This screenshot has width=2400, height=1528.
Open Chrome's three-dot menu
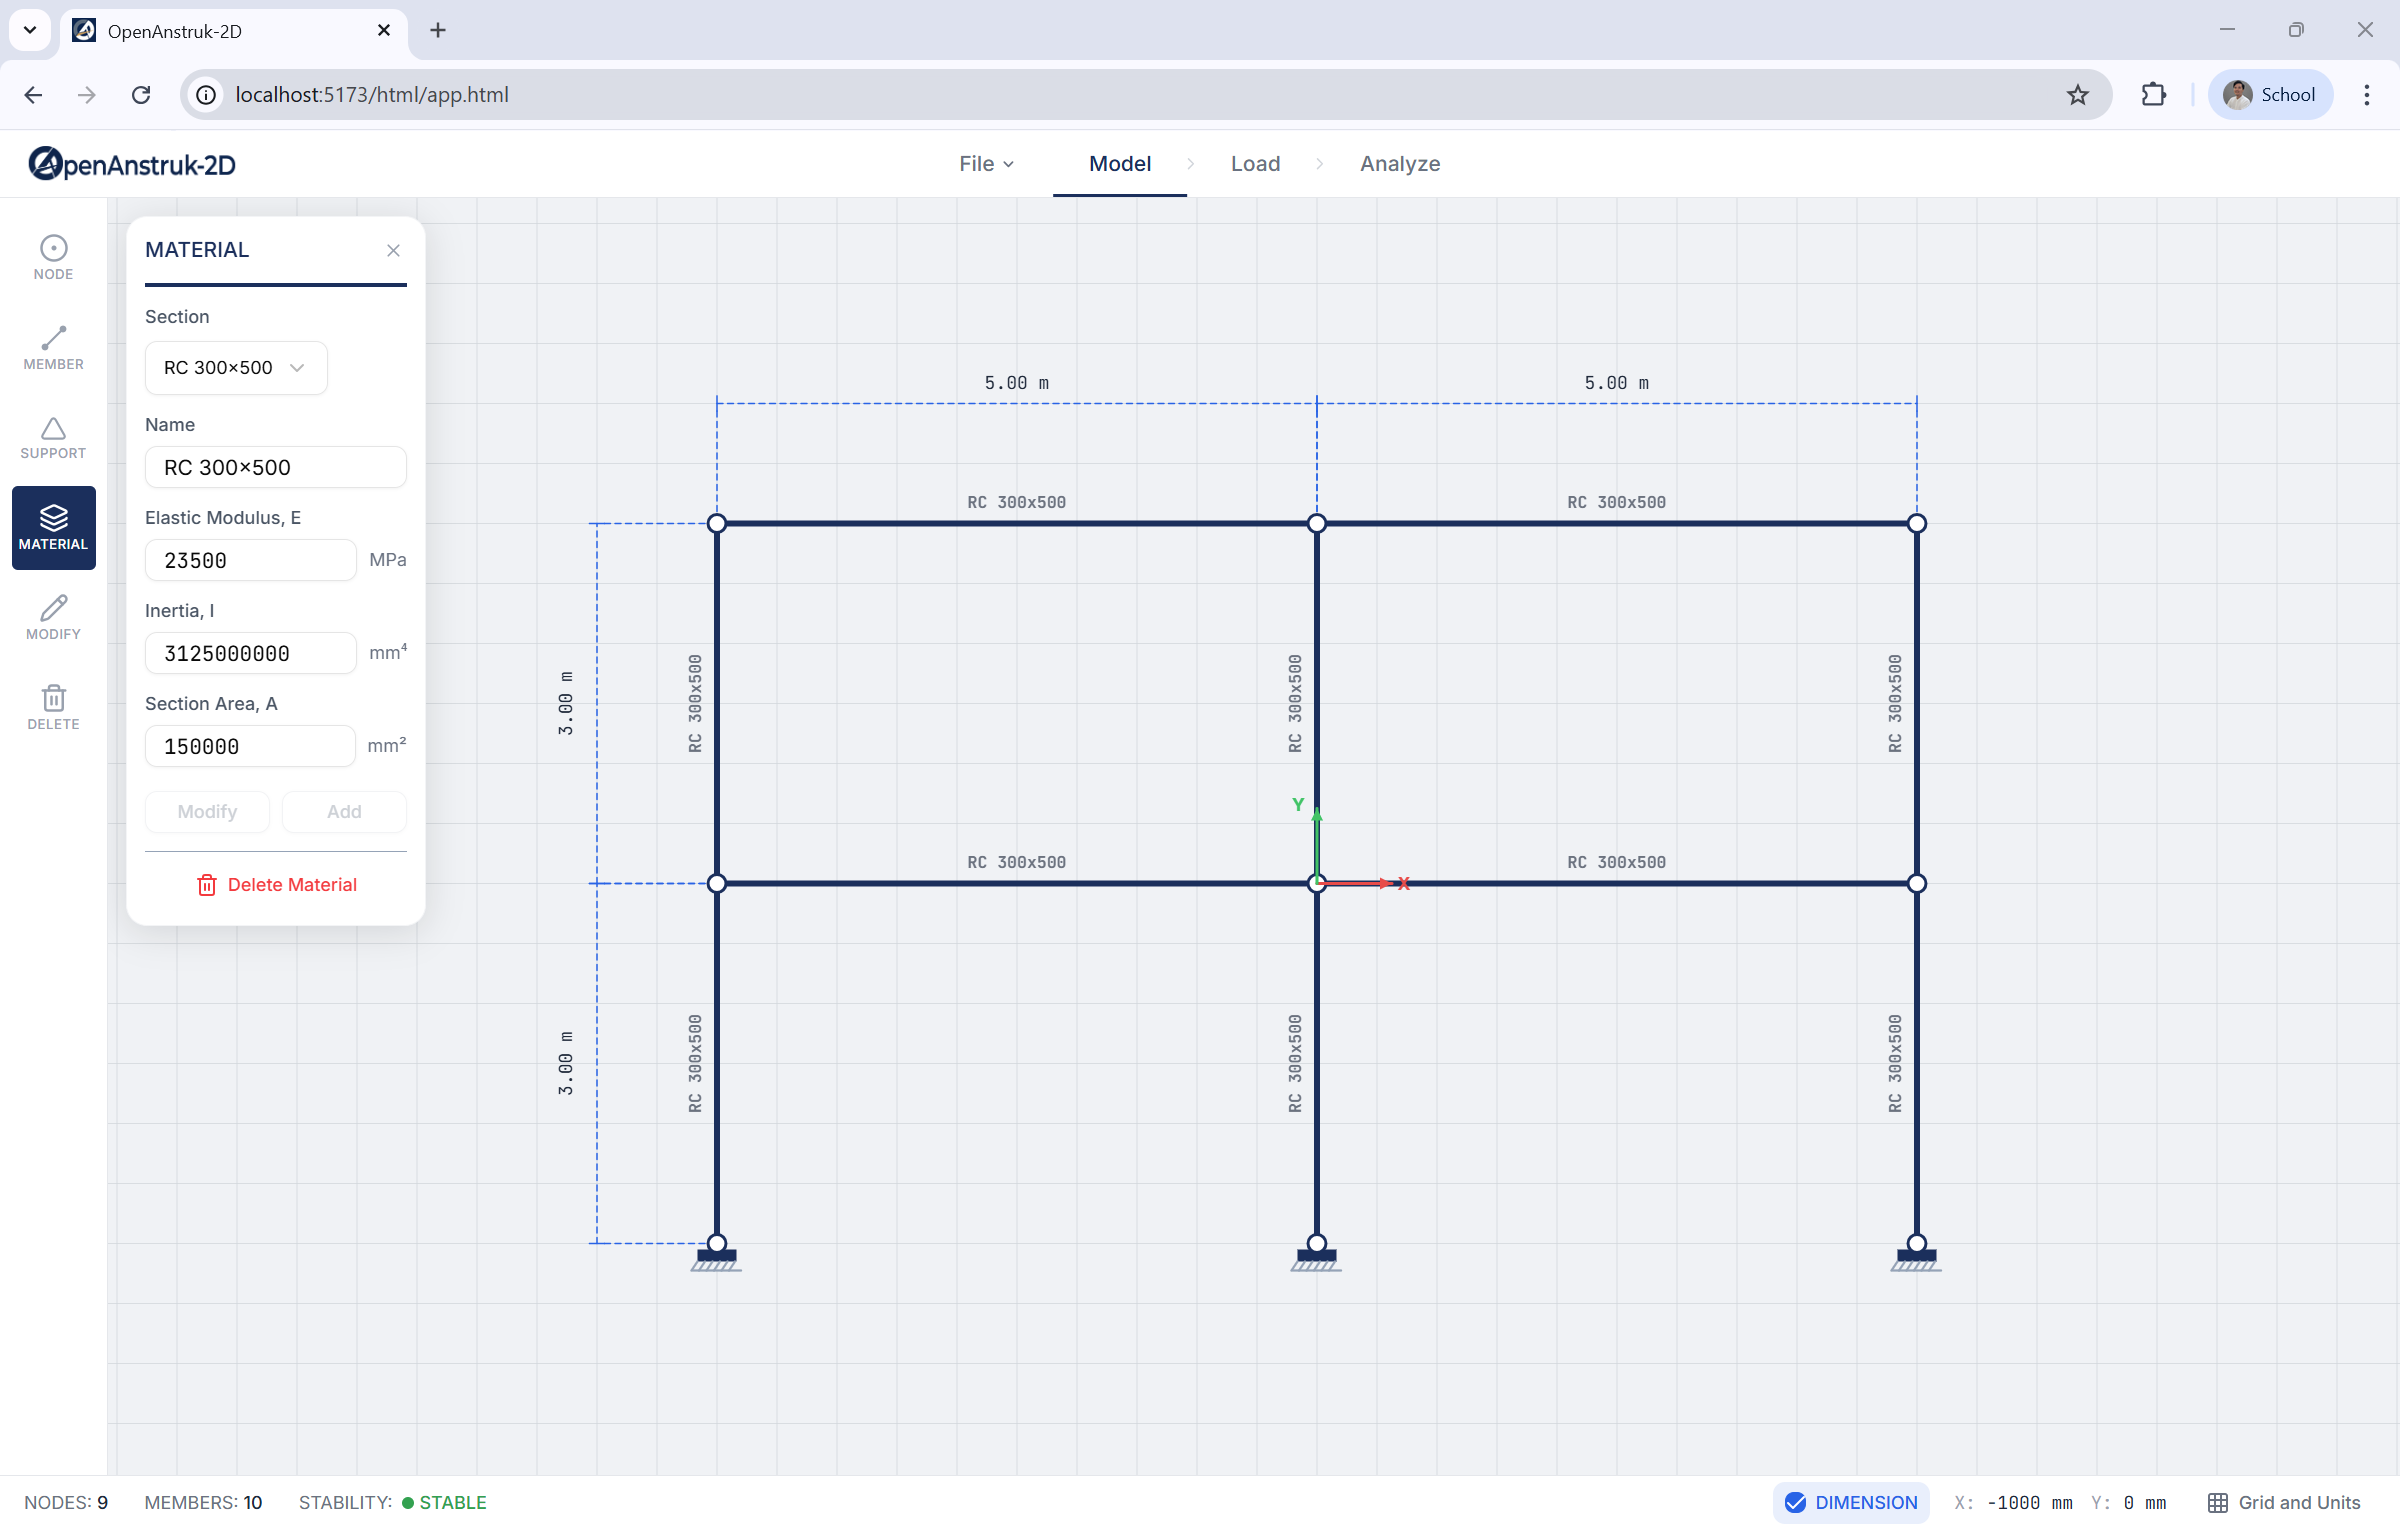tap(2366, 95)
